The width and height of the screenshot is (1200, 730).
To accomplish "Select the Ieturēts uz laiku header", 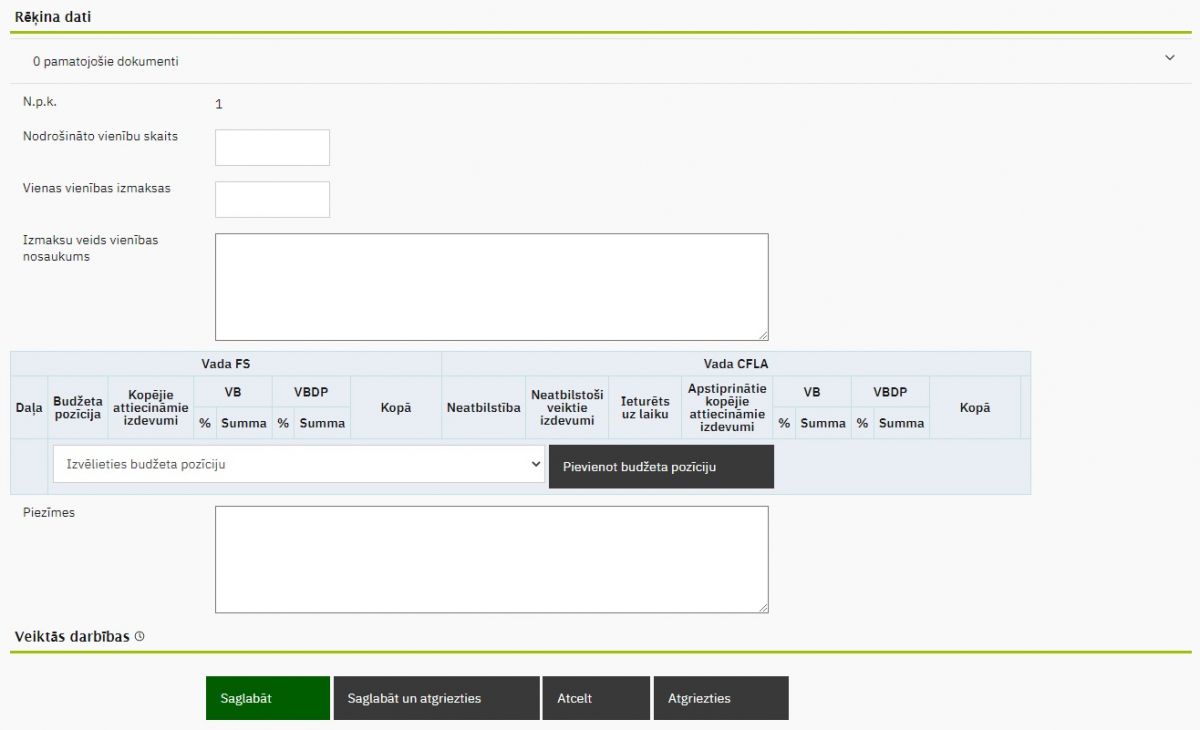I will 644,408.
